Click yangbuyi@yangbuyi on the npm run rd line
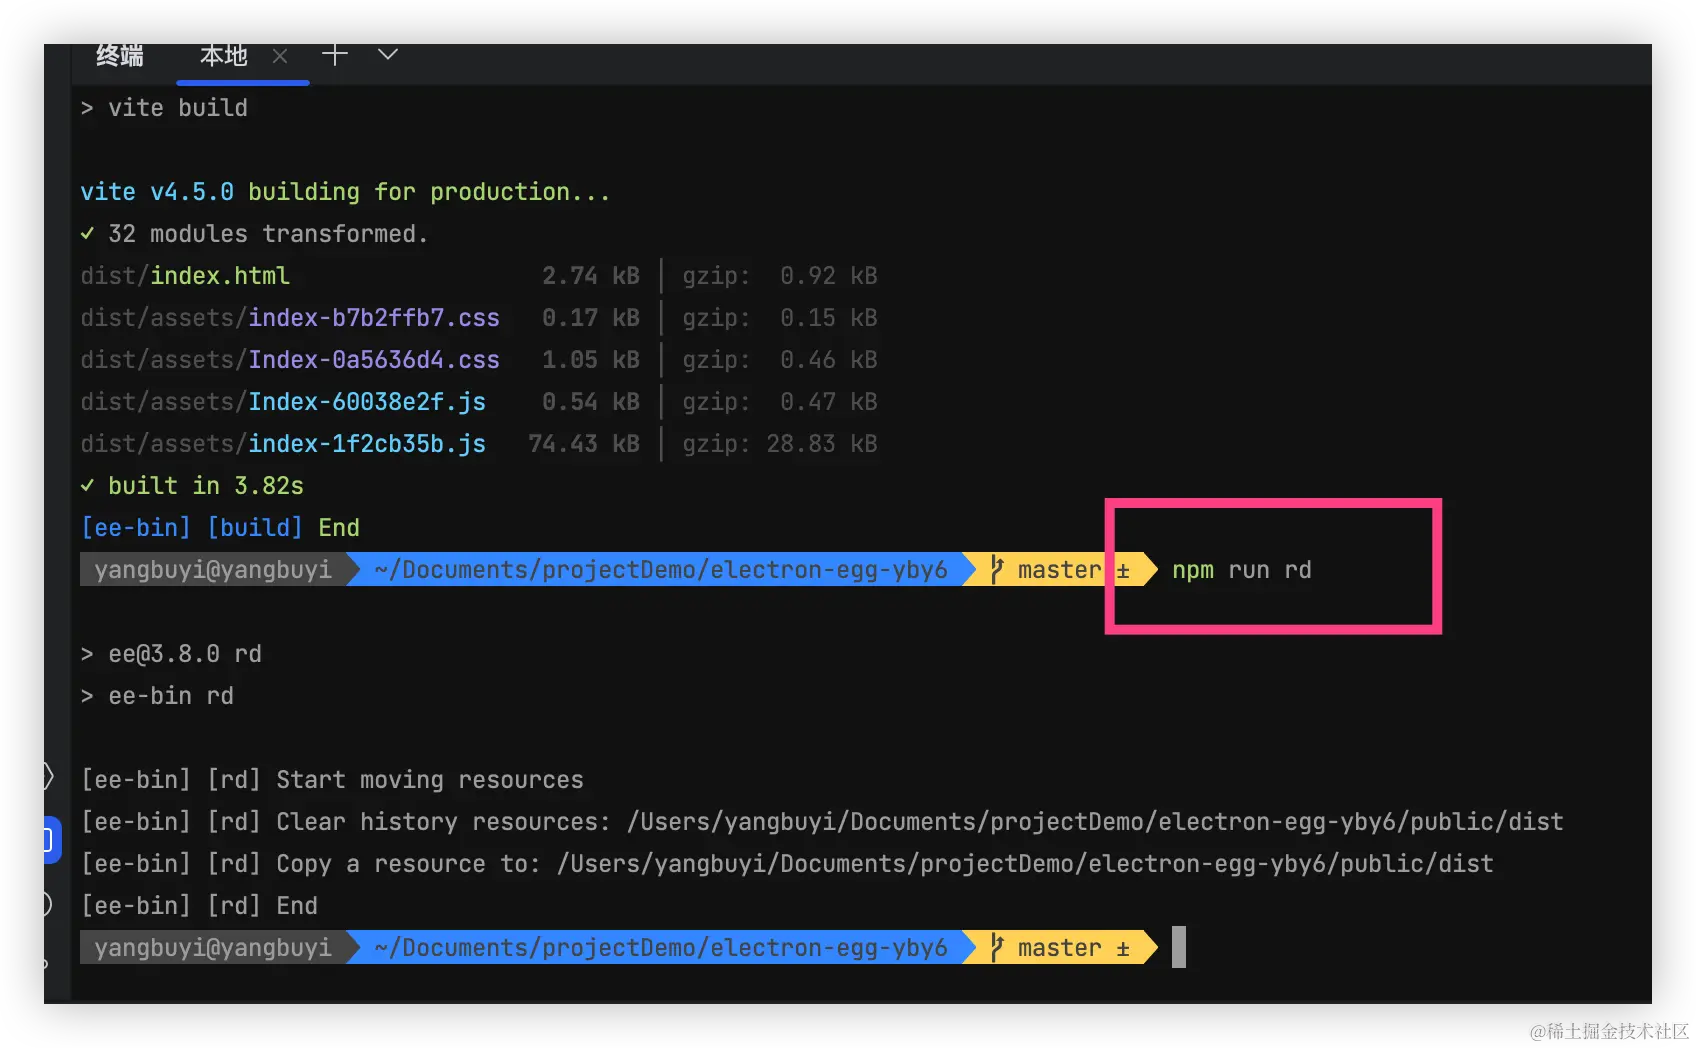The image size is (1696, 1048). 213,570
